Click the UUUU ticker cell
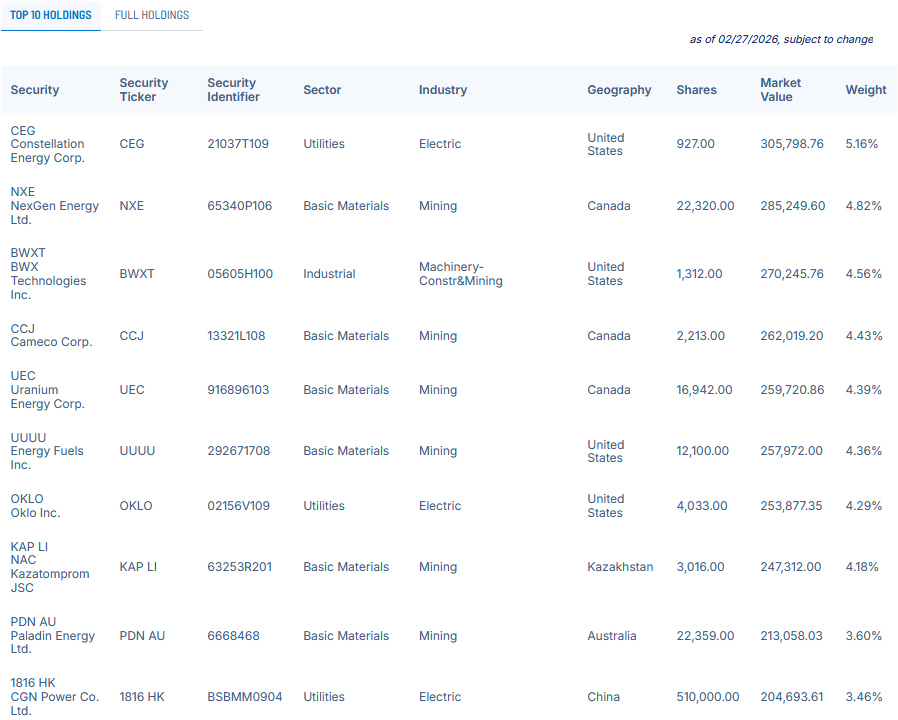The width and height of the screenshot is (898, 720). click(137, 451)
